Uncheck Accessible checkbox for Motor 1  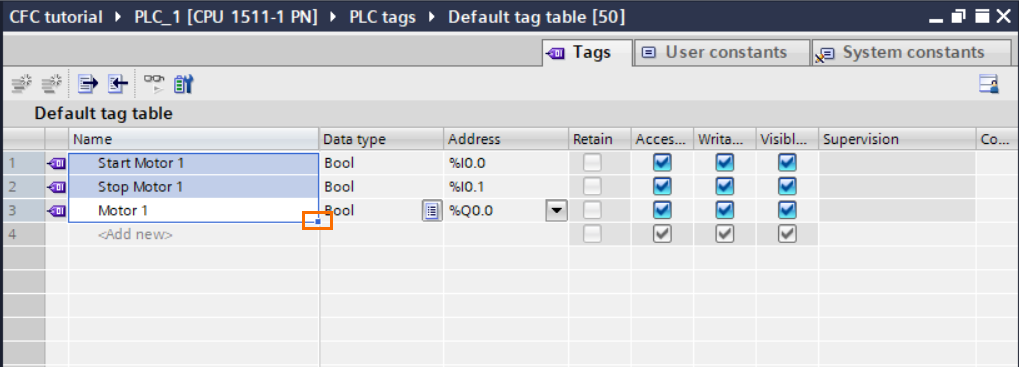click(x=662, y=210)
